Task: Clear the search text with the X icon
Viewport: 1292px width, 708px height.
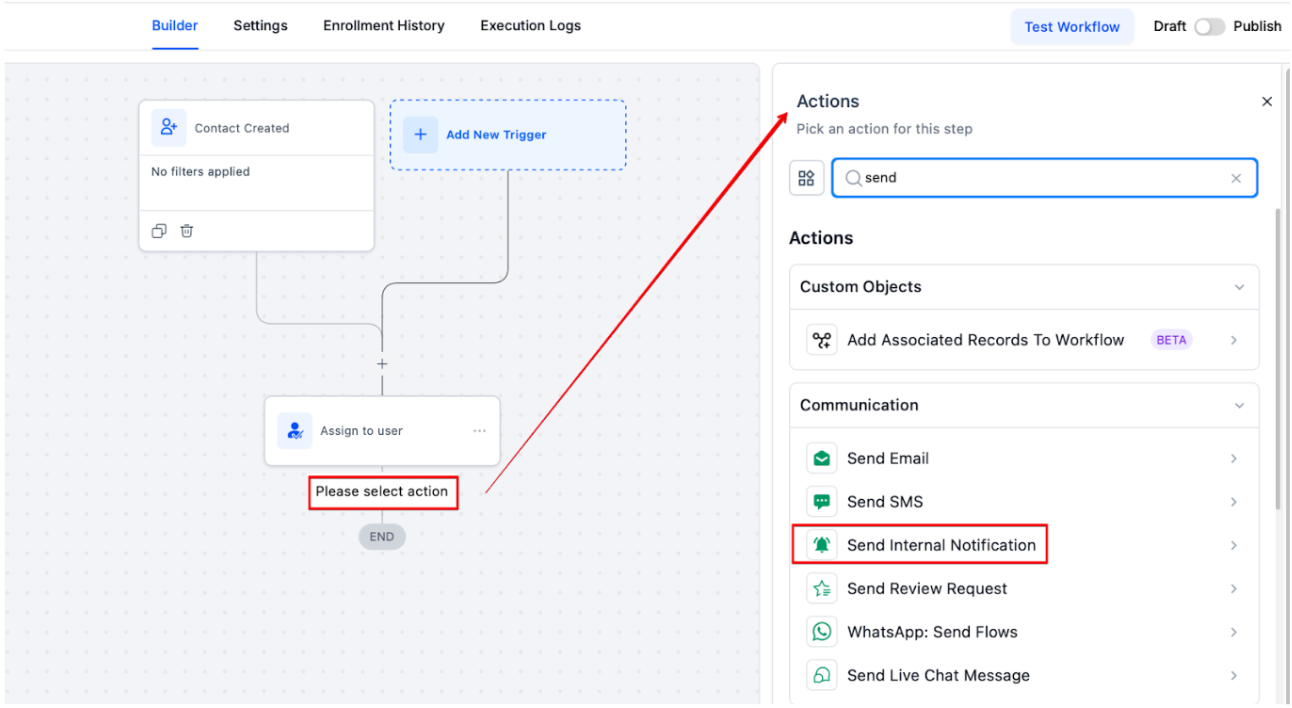Action: (x=1236, y=178)
